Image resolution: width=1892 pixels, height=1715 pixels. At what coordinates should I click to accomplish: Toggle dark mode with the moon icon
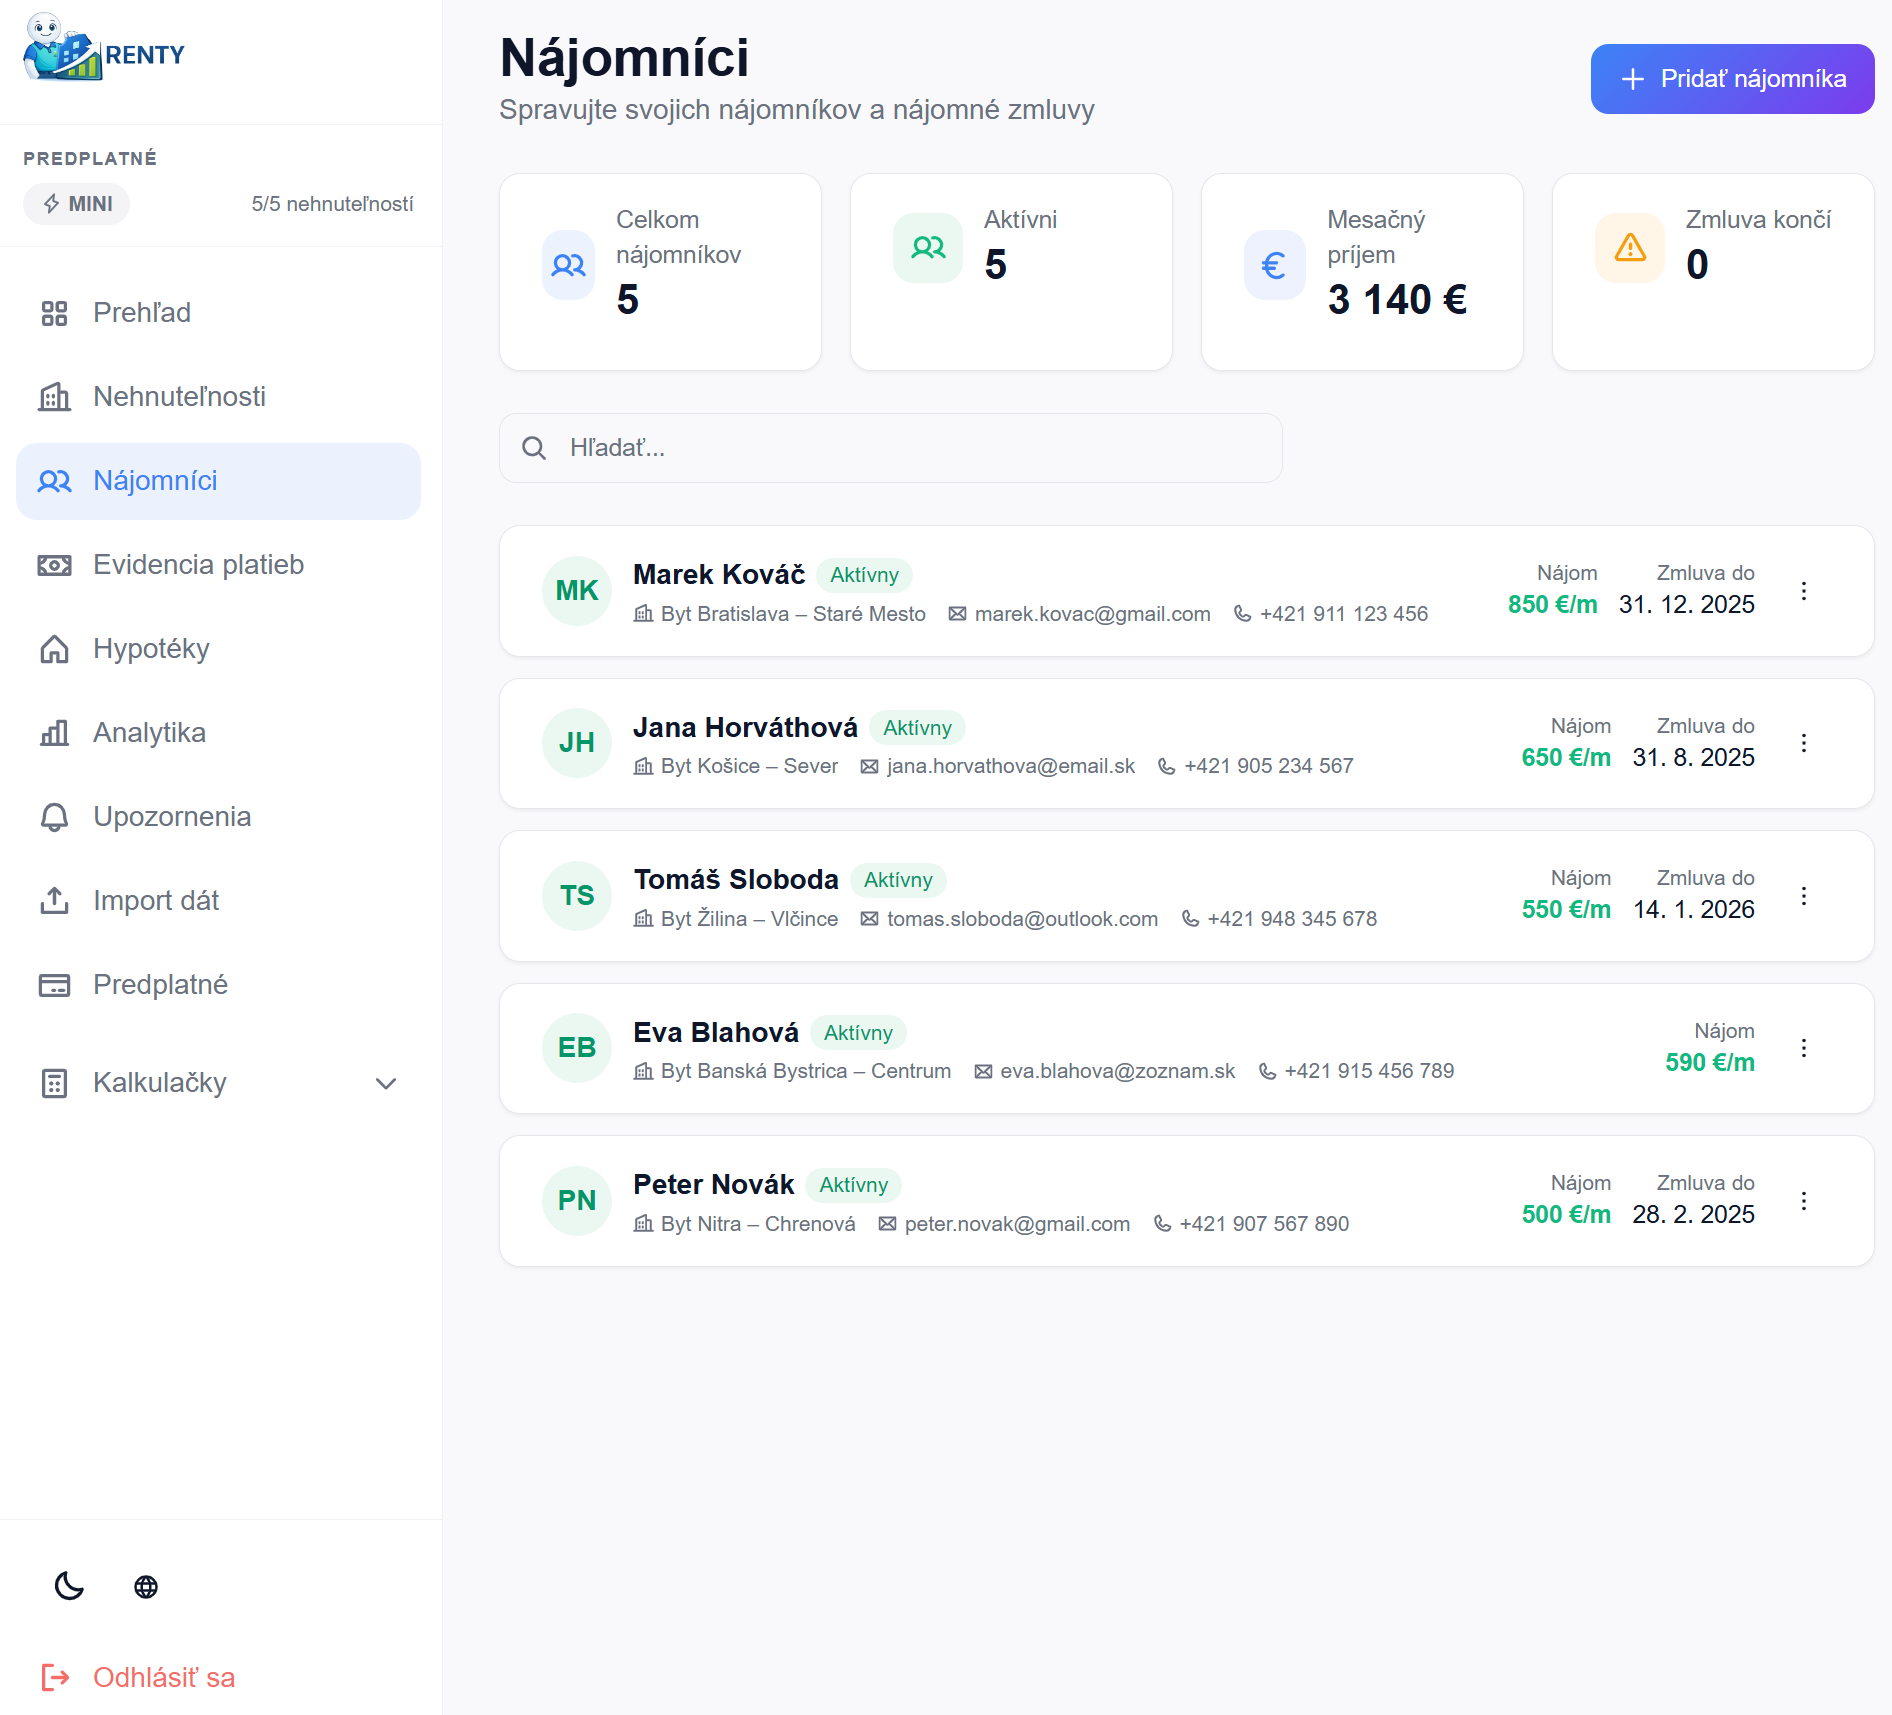(x=68, y=1586)
